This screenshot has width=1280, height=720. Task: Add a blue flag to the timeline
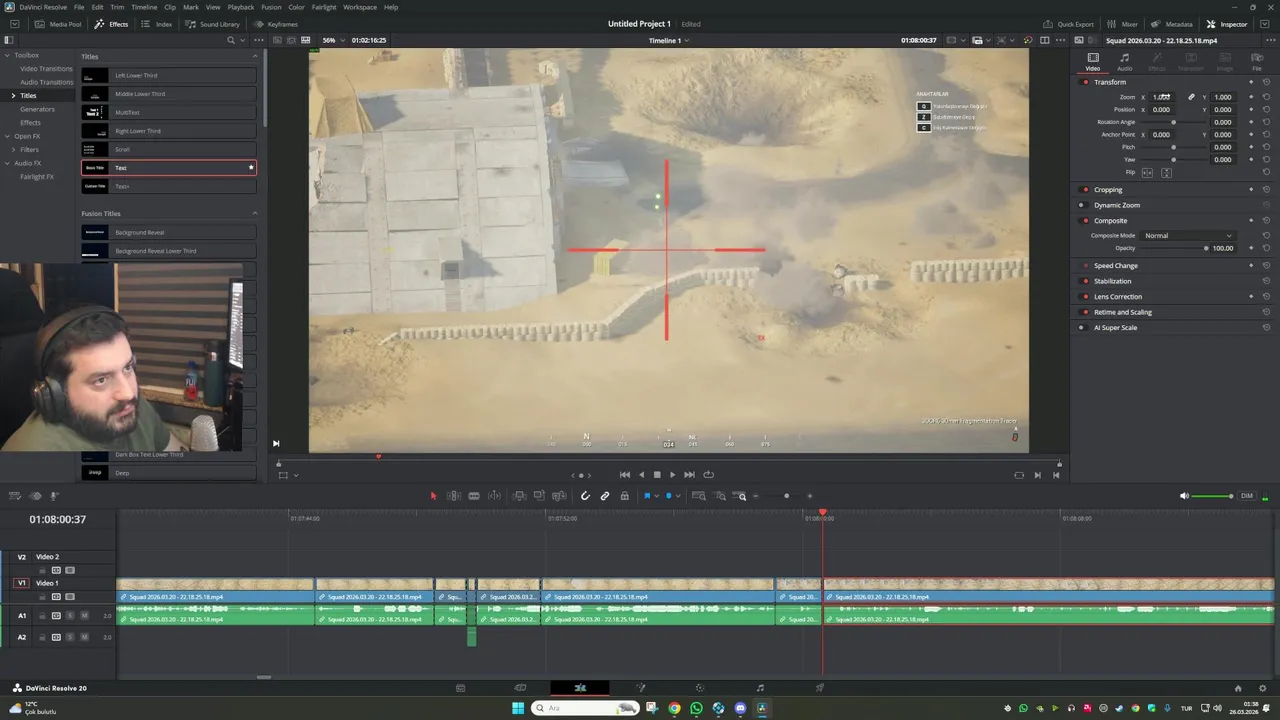coord(647,496)
